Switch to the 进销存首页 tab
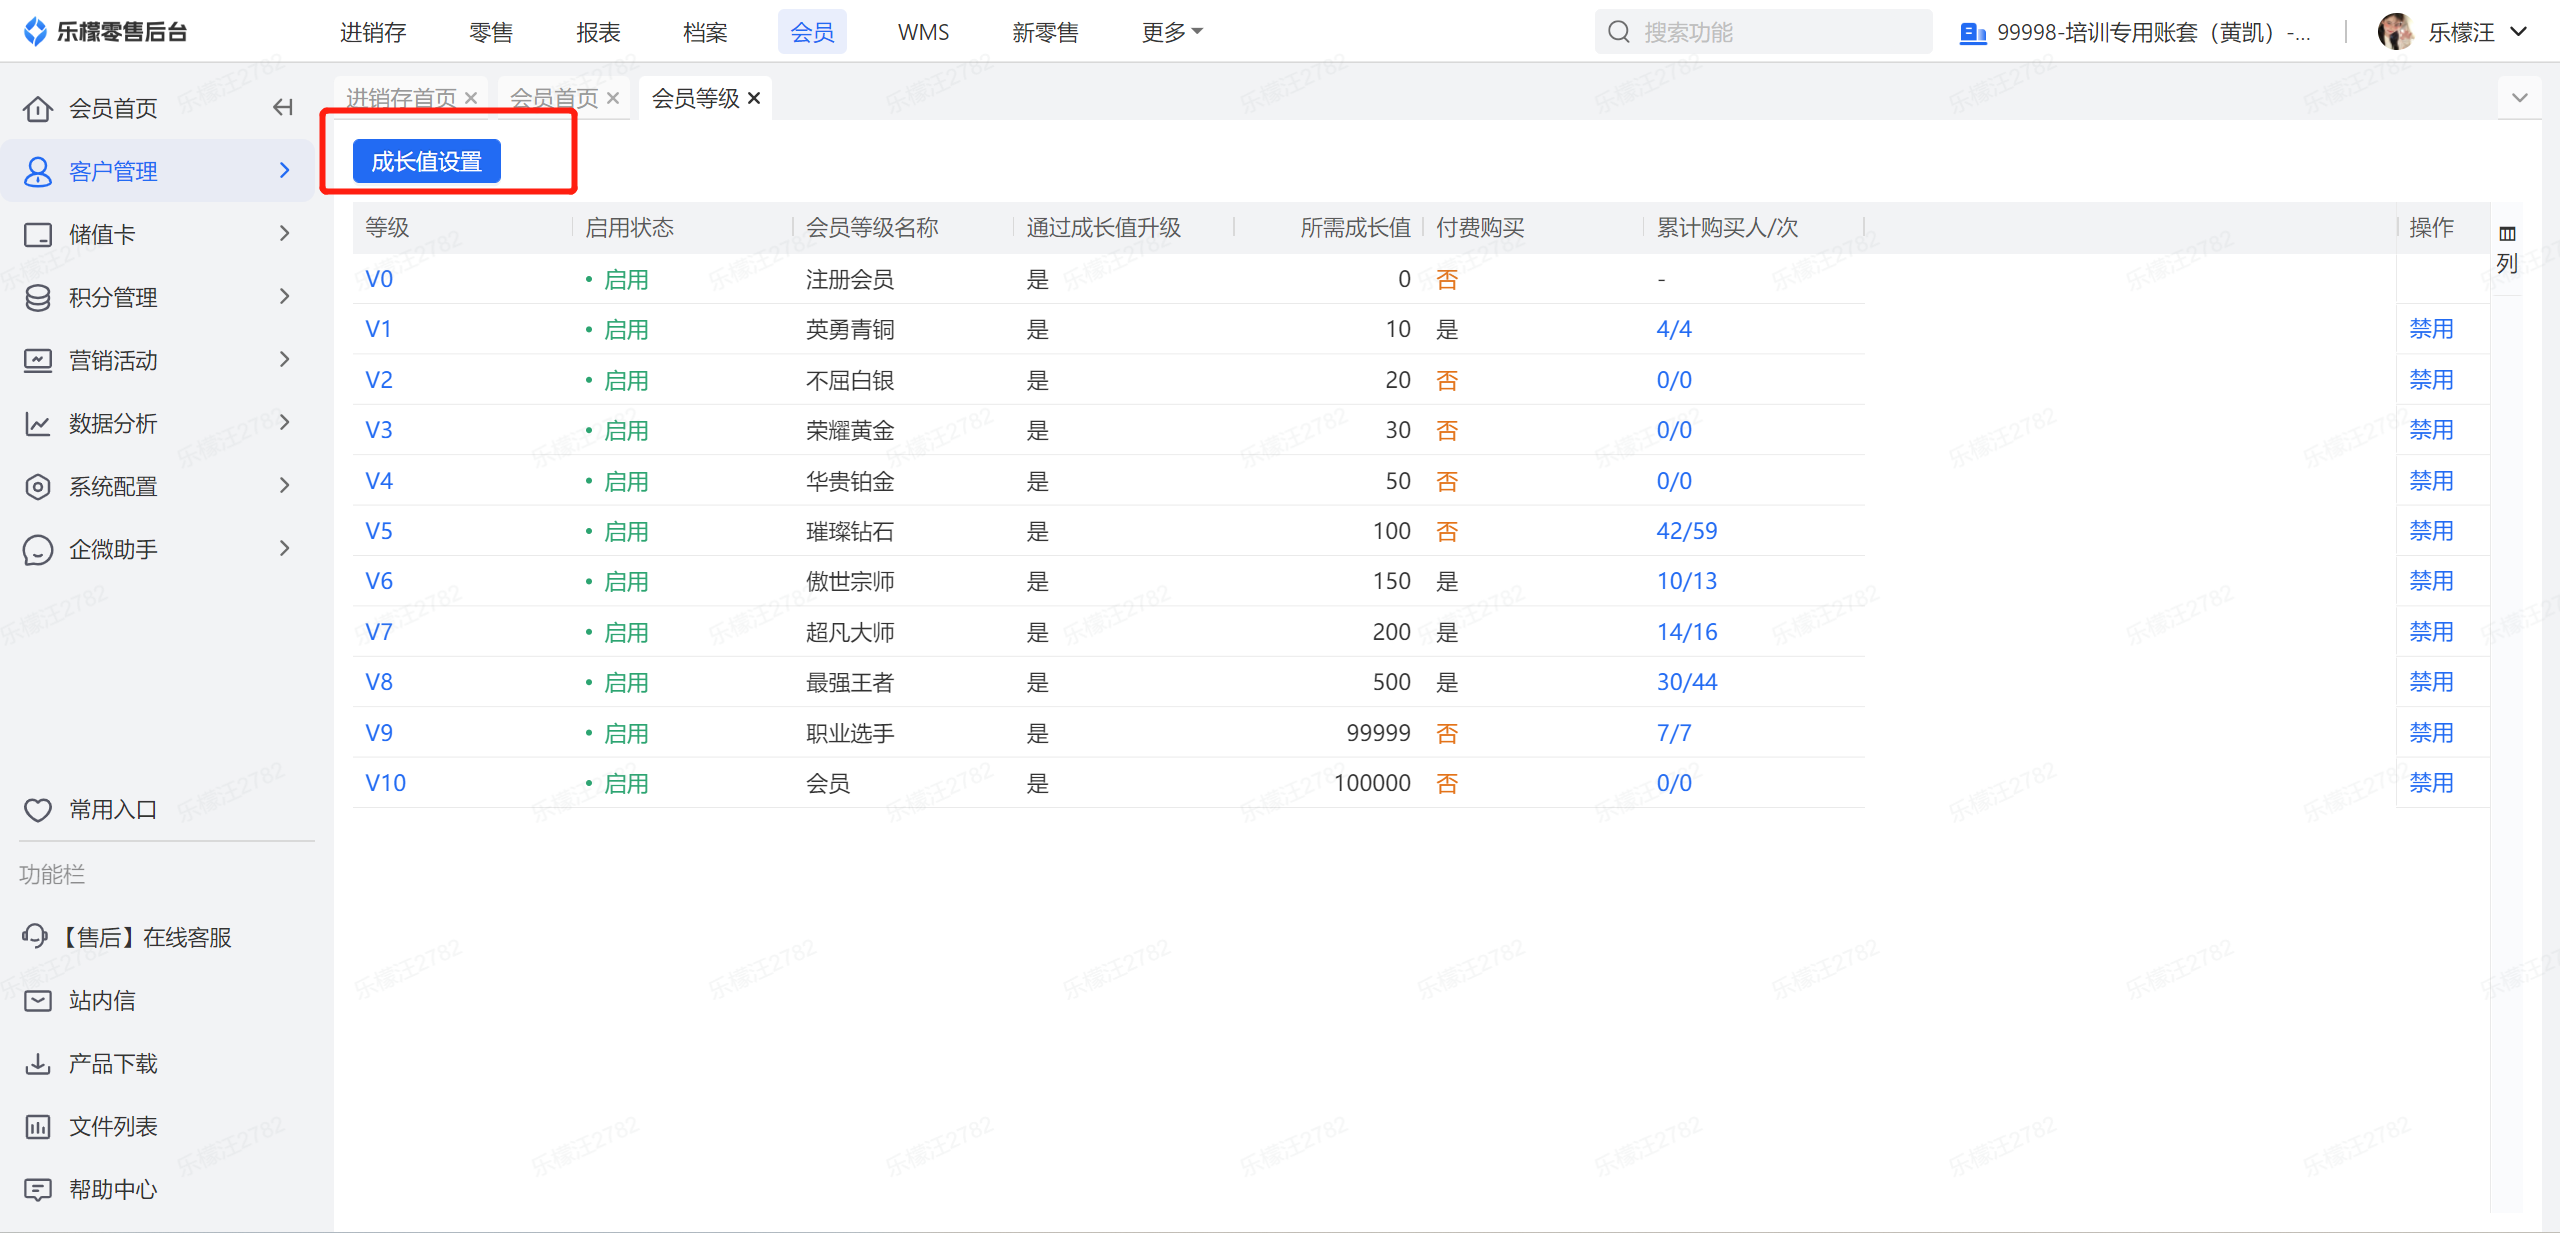Viewport: 2560px width, 1233px height. 401,98
